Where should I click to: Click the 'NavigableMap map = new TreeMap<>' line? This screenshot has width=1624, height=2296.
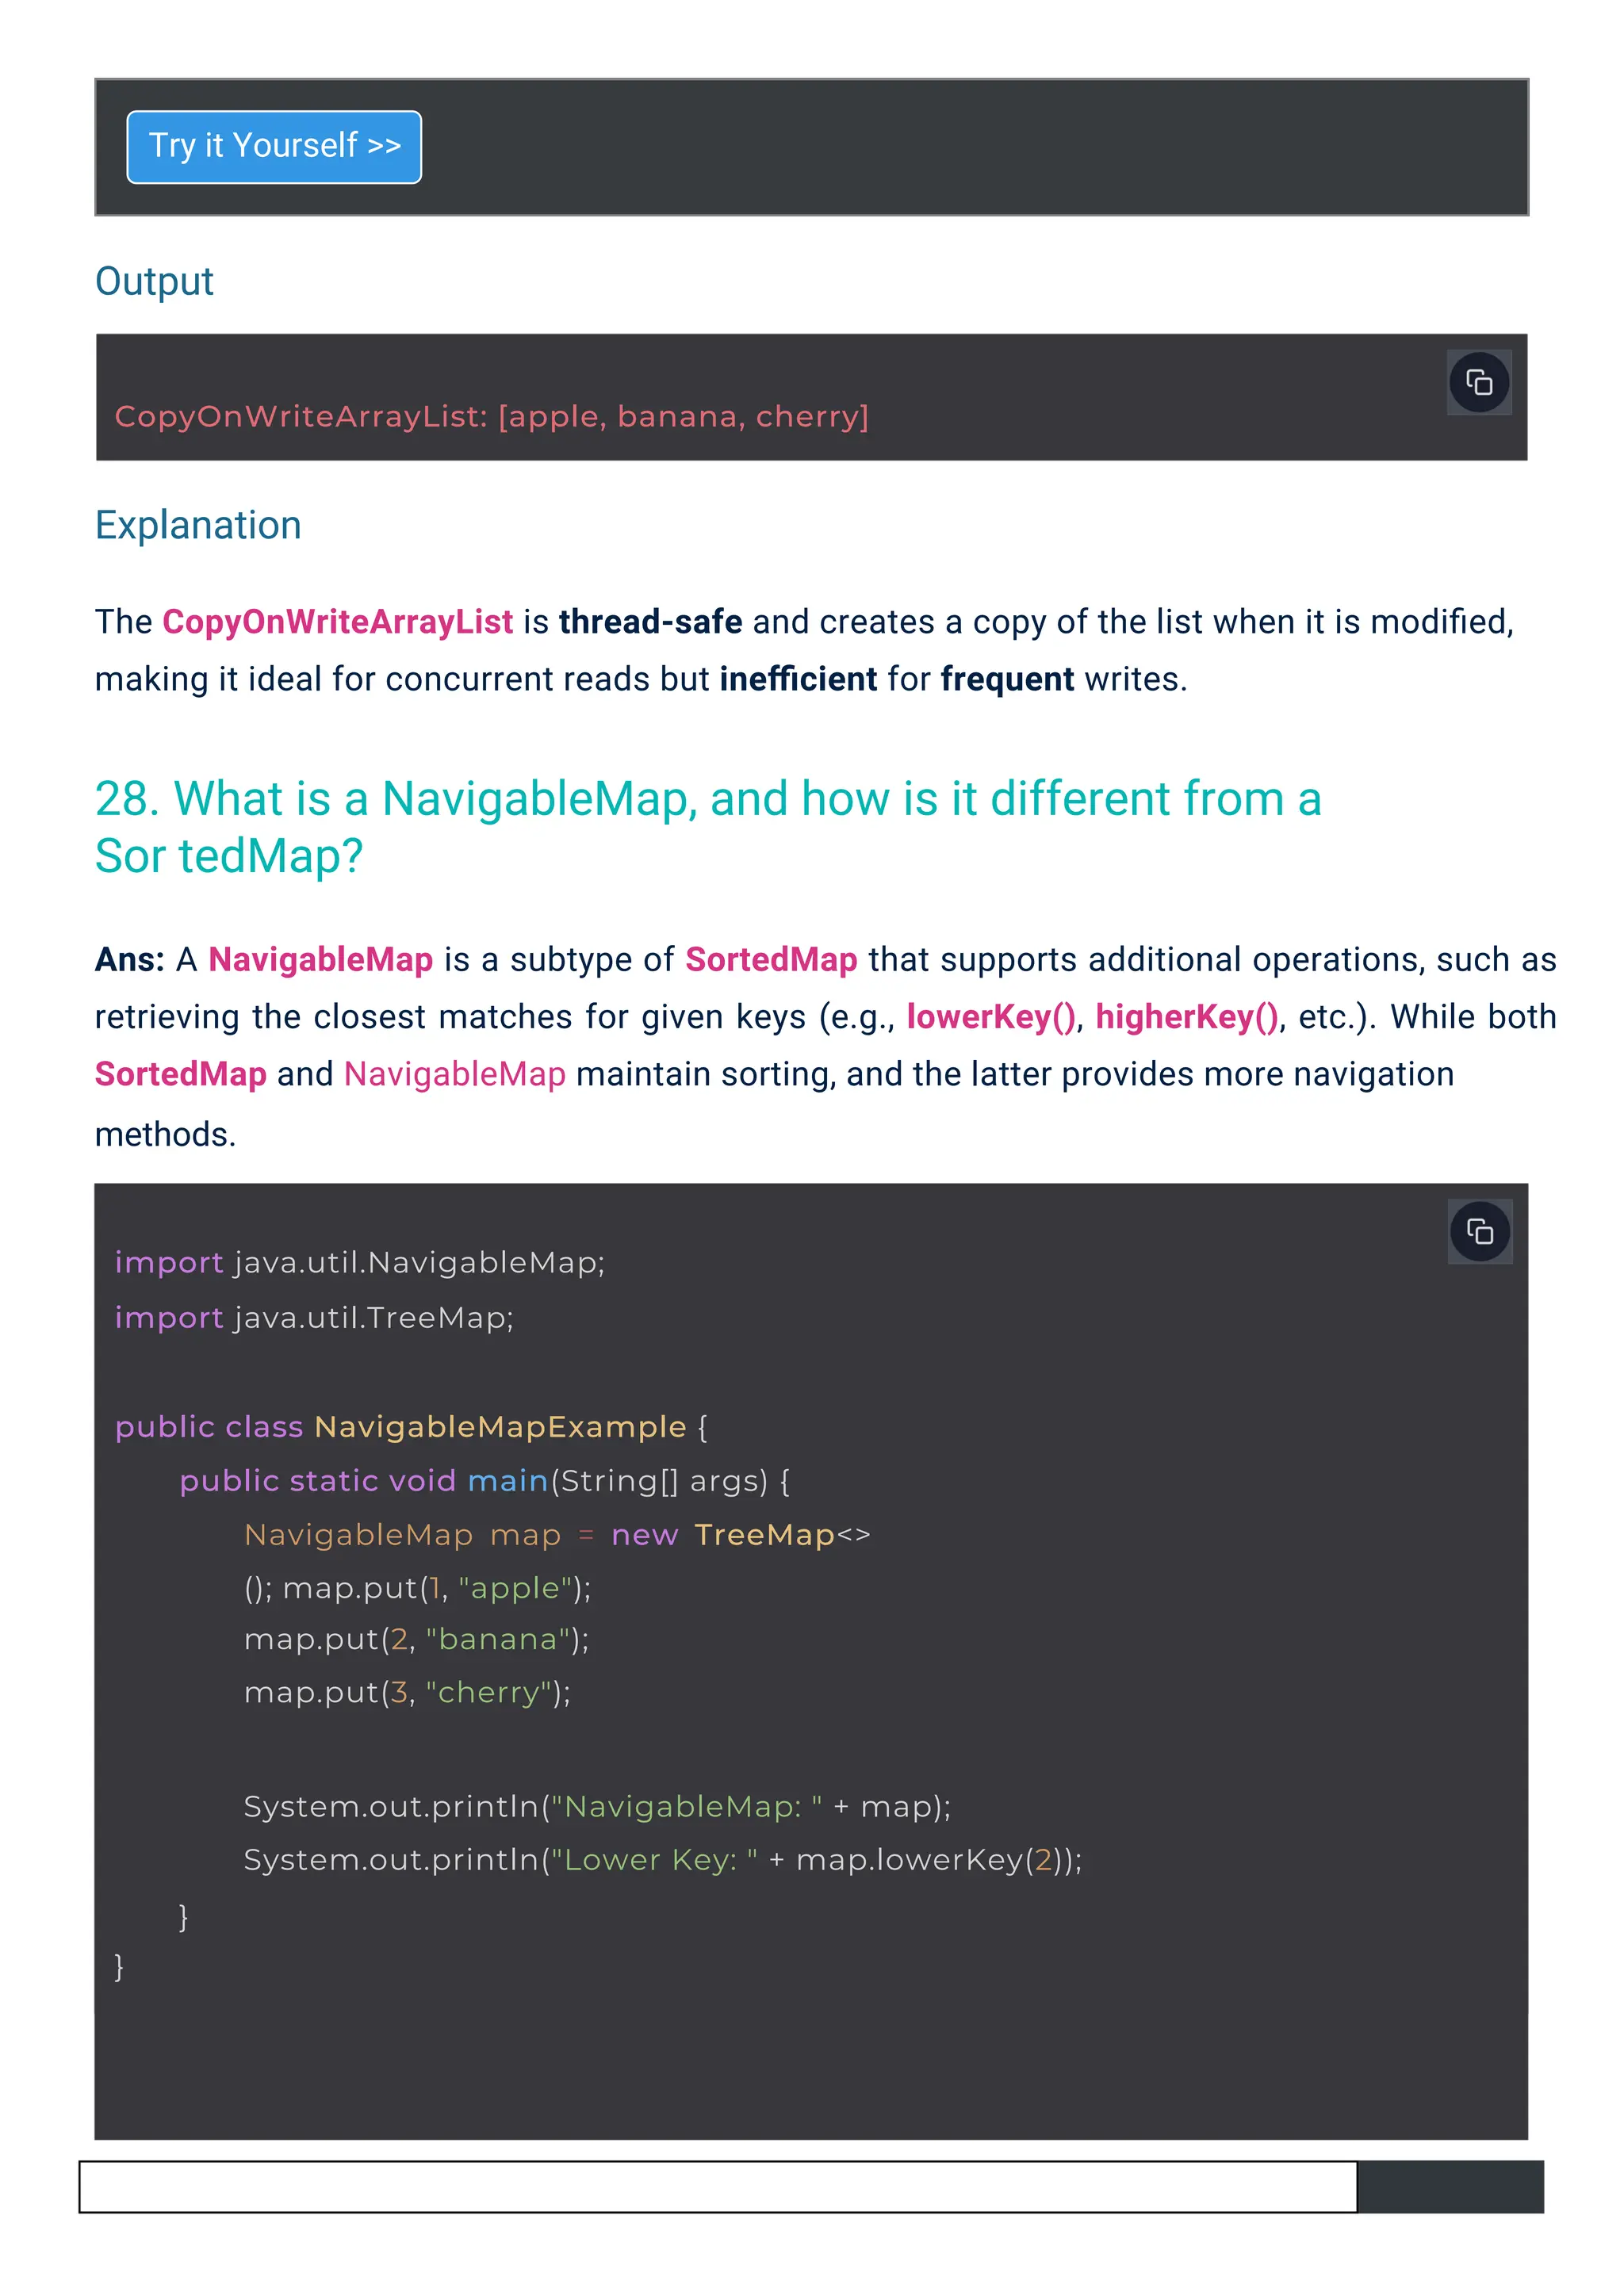pos(557,1535)
